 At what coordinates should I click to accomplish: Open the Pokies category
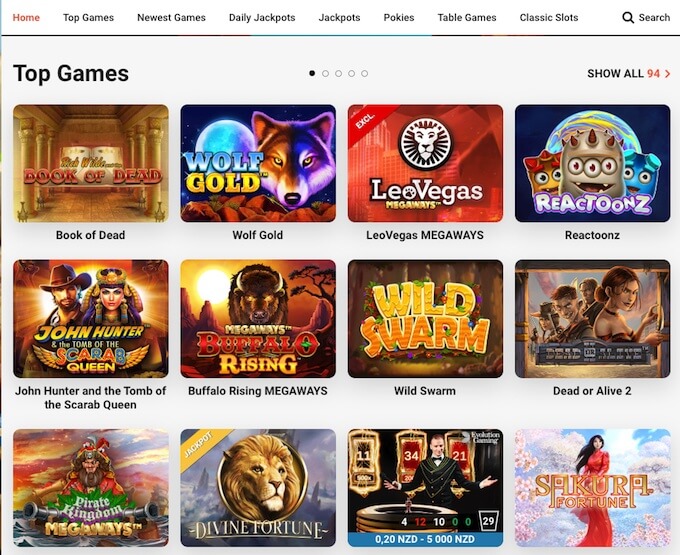pyautogui.click(x=399, y=18)
